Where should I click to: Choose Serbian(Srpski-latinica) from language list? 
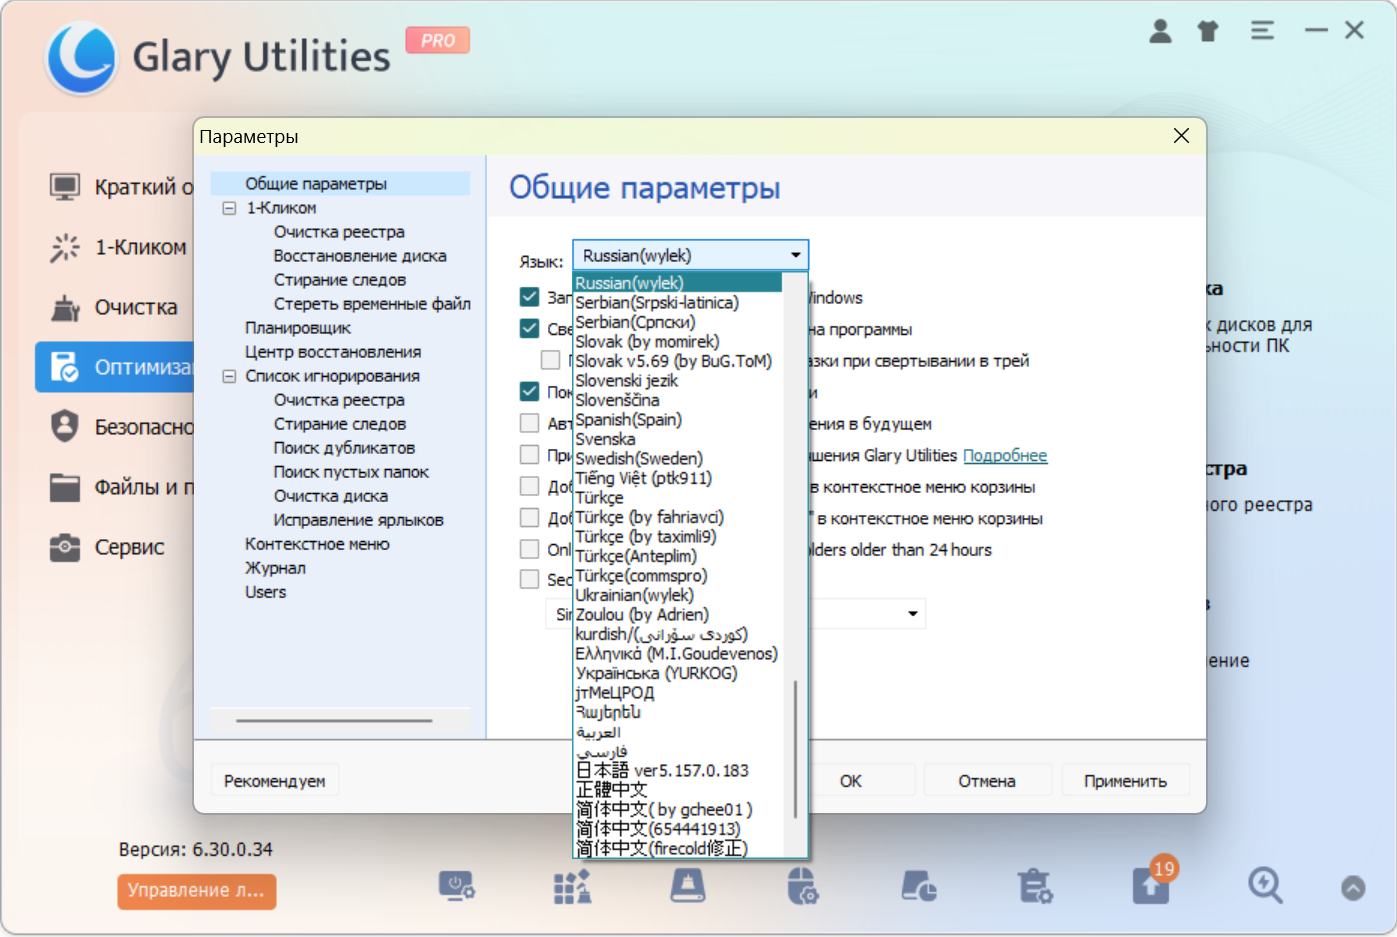tap(657, 302)
